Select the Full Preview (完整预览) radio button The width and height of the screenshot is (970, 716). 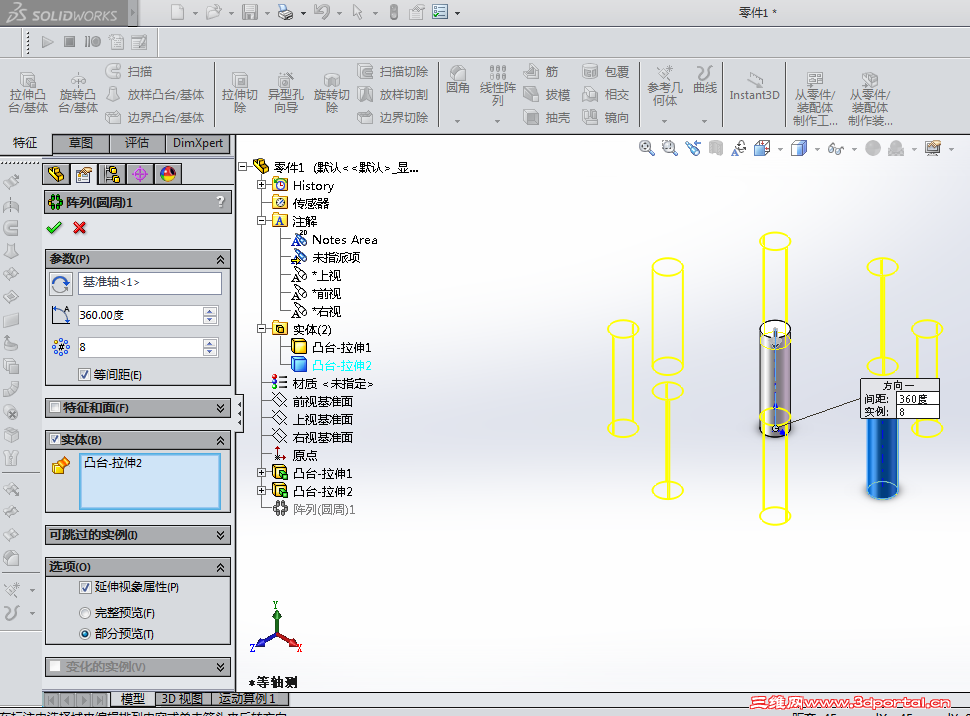tap(85, 613)
